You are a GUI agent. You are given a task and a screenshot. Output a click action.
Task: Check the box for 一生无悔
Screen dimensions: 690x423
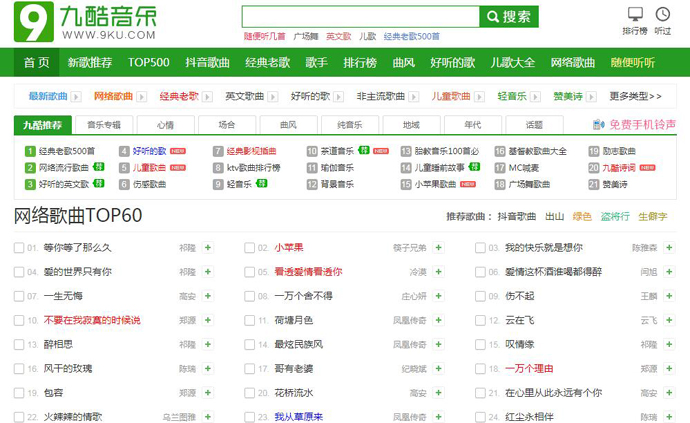point(19,296)
